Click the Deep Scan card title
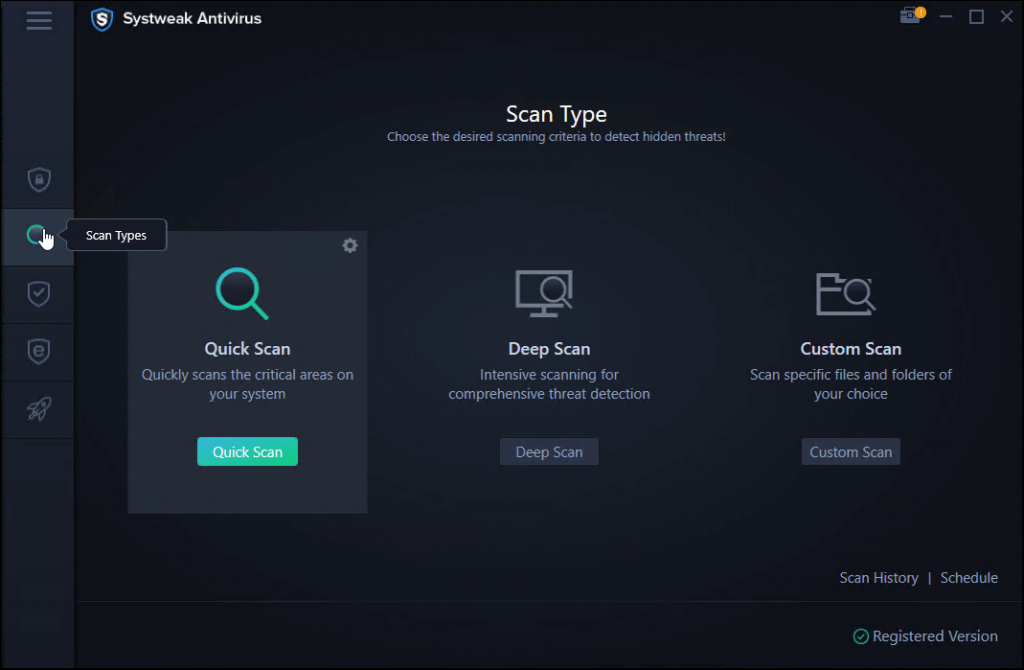This screenshot has width=1024, height=670. coord(549,349)
